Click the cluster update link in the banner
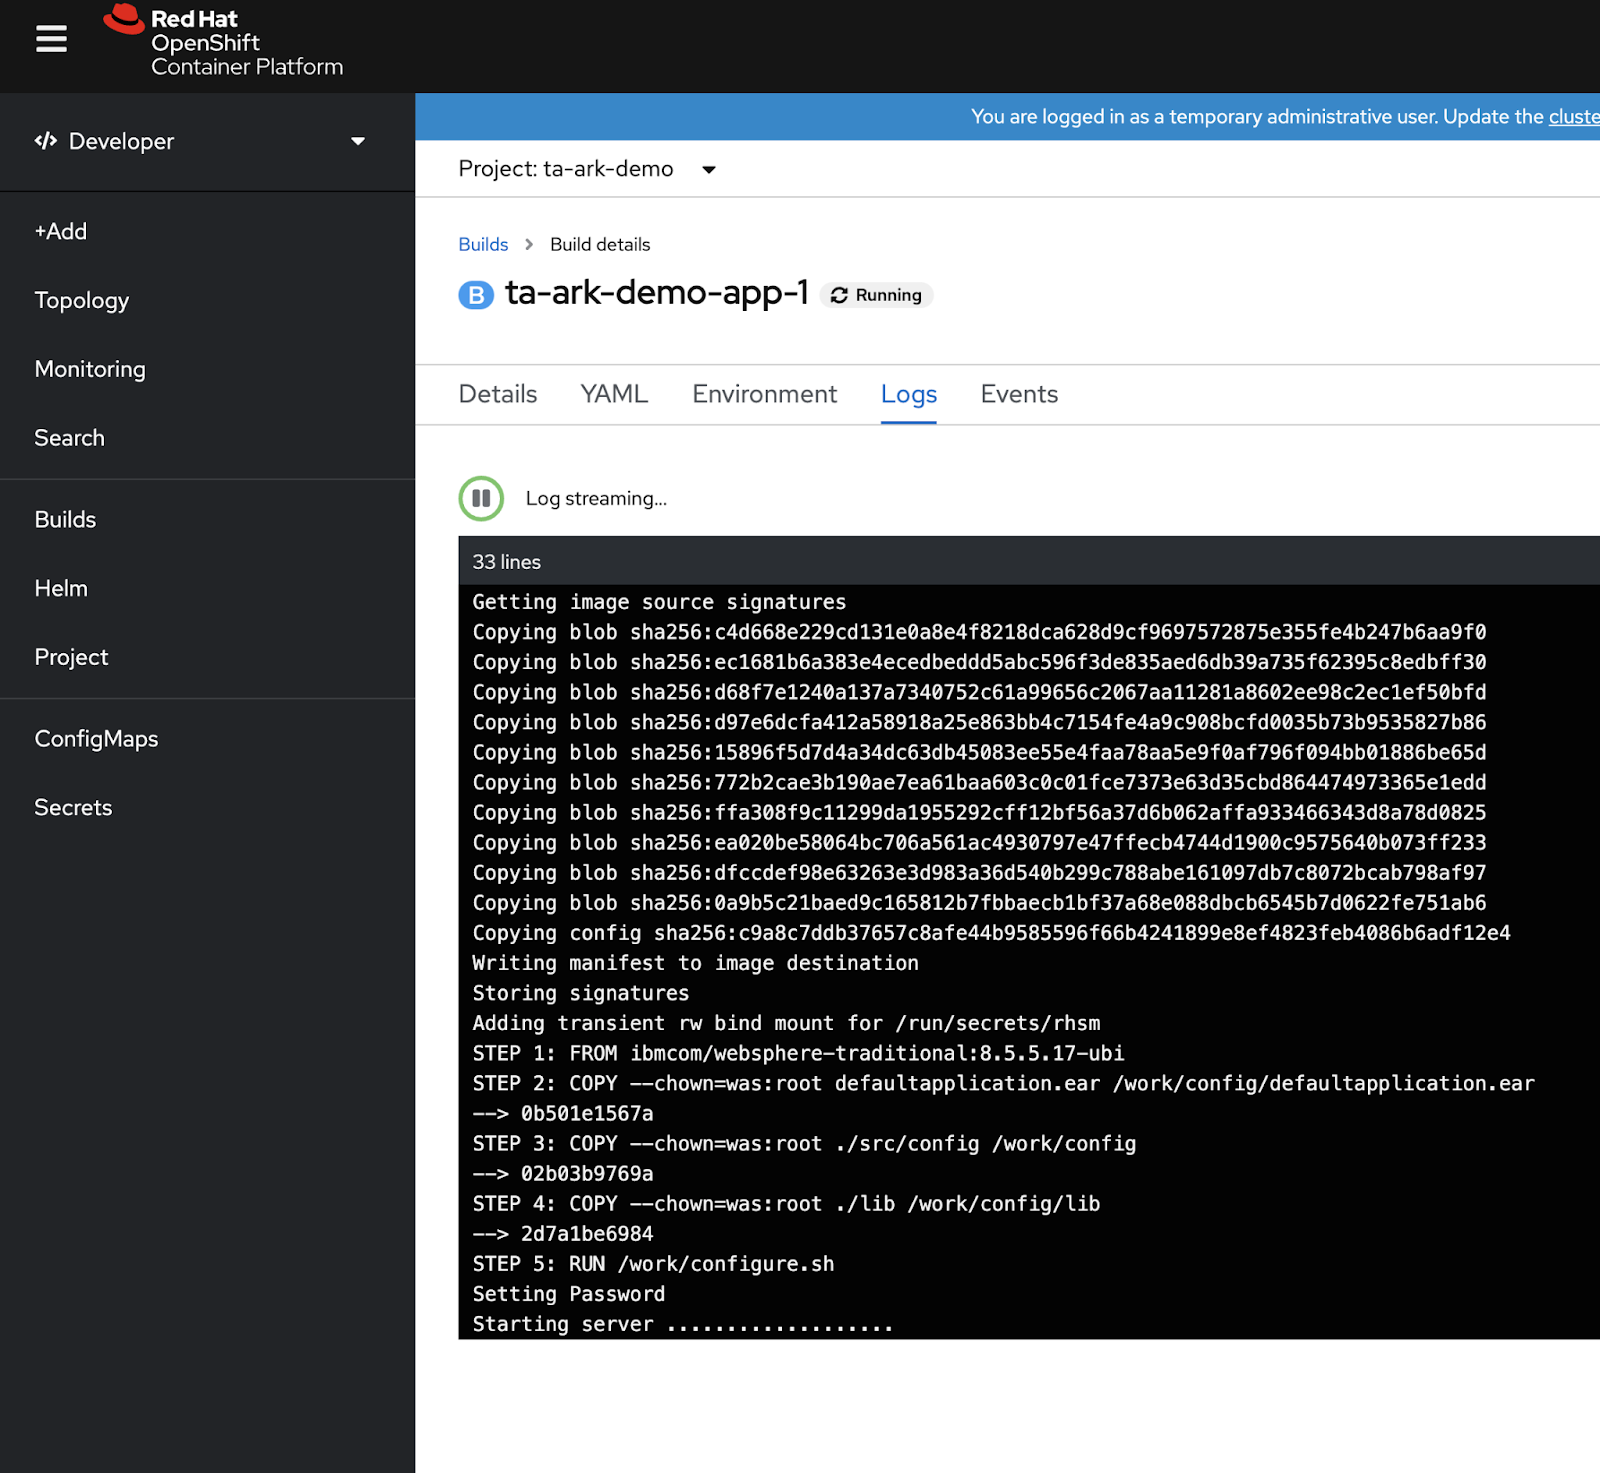This screenshot has width=1600, height=1473. point(1573,117)
